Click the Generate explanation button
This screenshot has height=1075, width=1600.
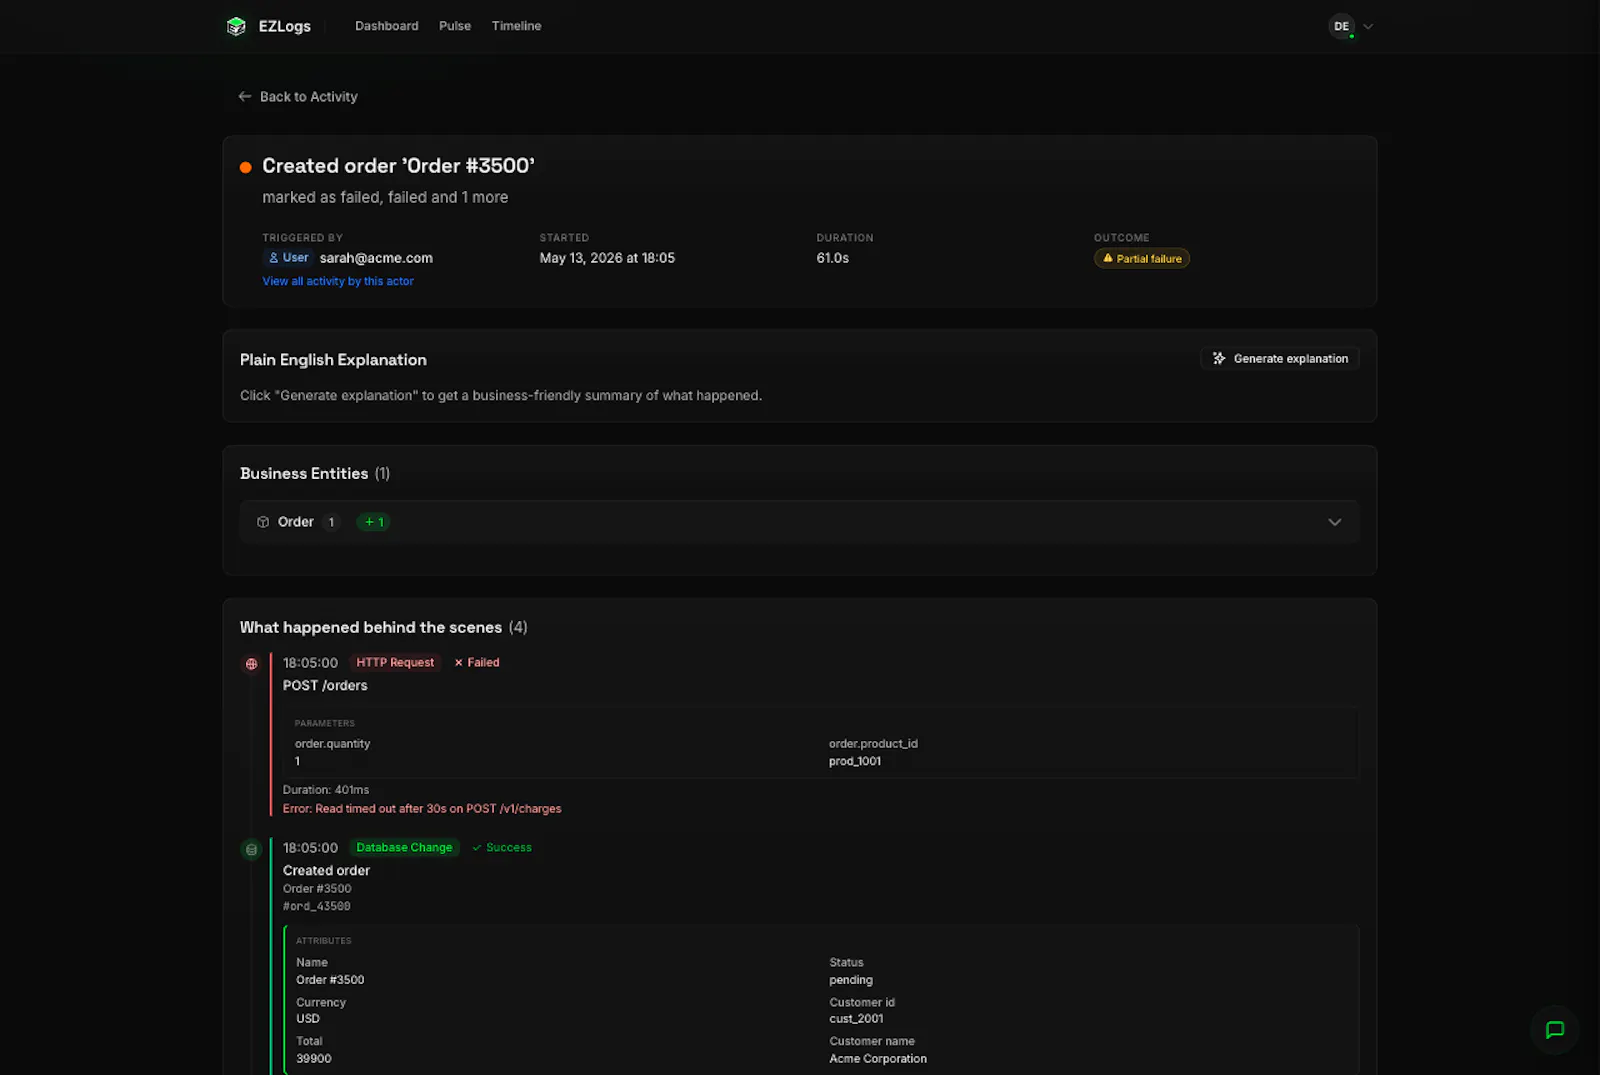[x=1280, y=359]
